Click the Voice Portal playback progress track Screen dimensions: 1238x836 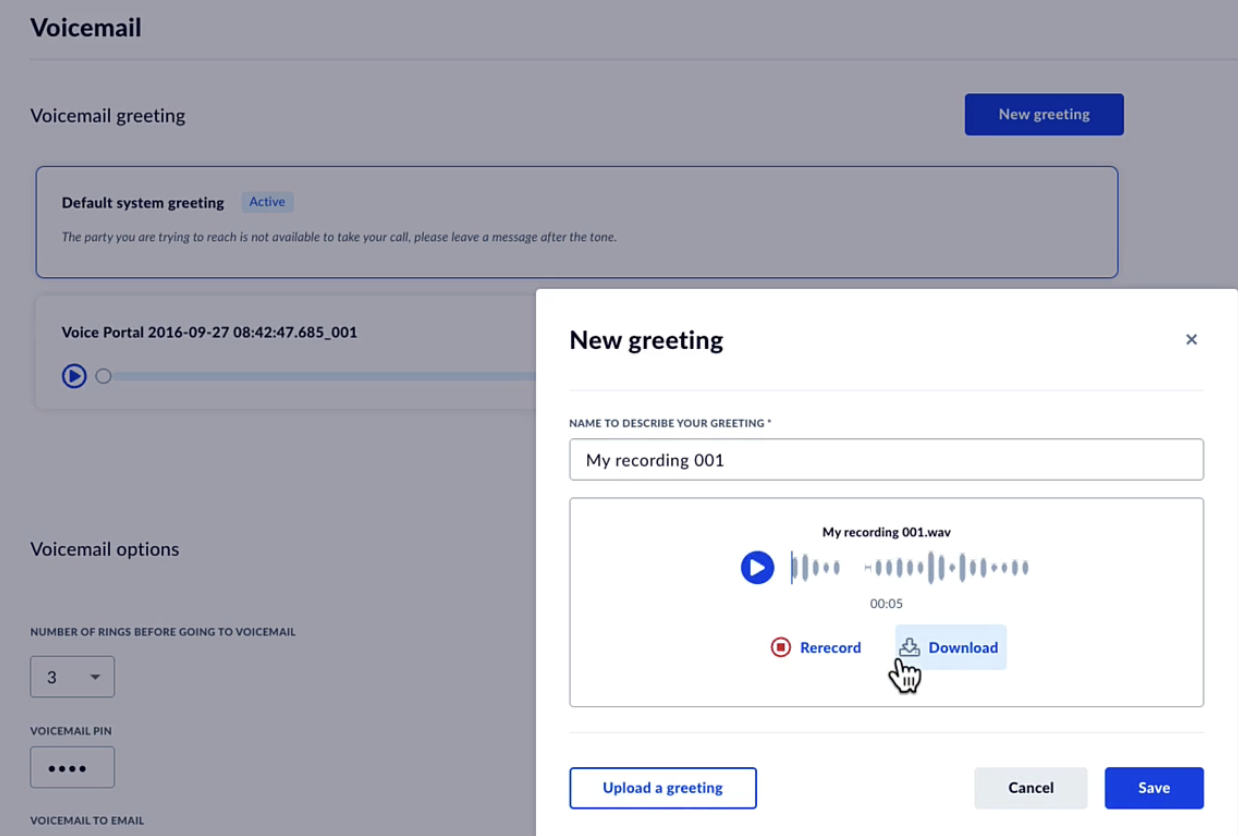click(320, 377)
